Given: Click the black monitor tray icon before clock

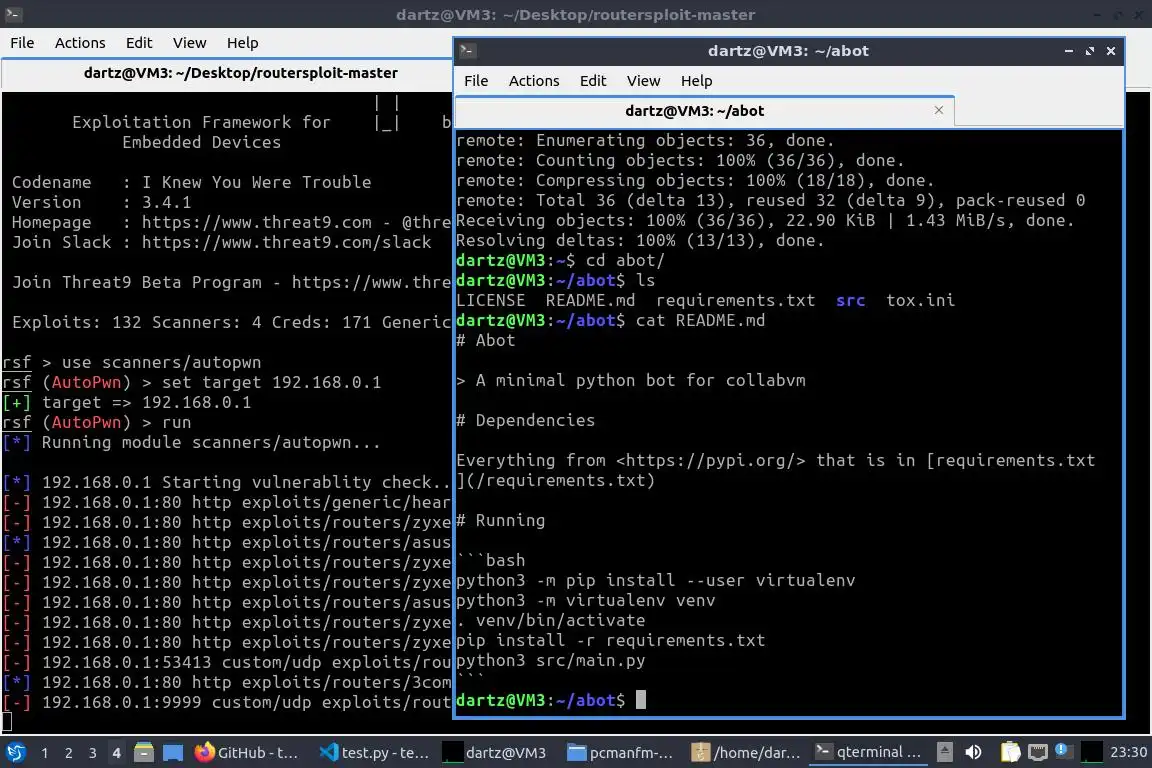Looking at the screenshot, I should (x=1092, y=753).
